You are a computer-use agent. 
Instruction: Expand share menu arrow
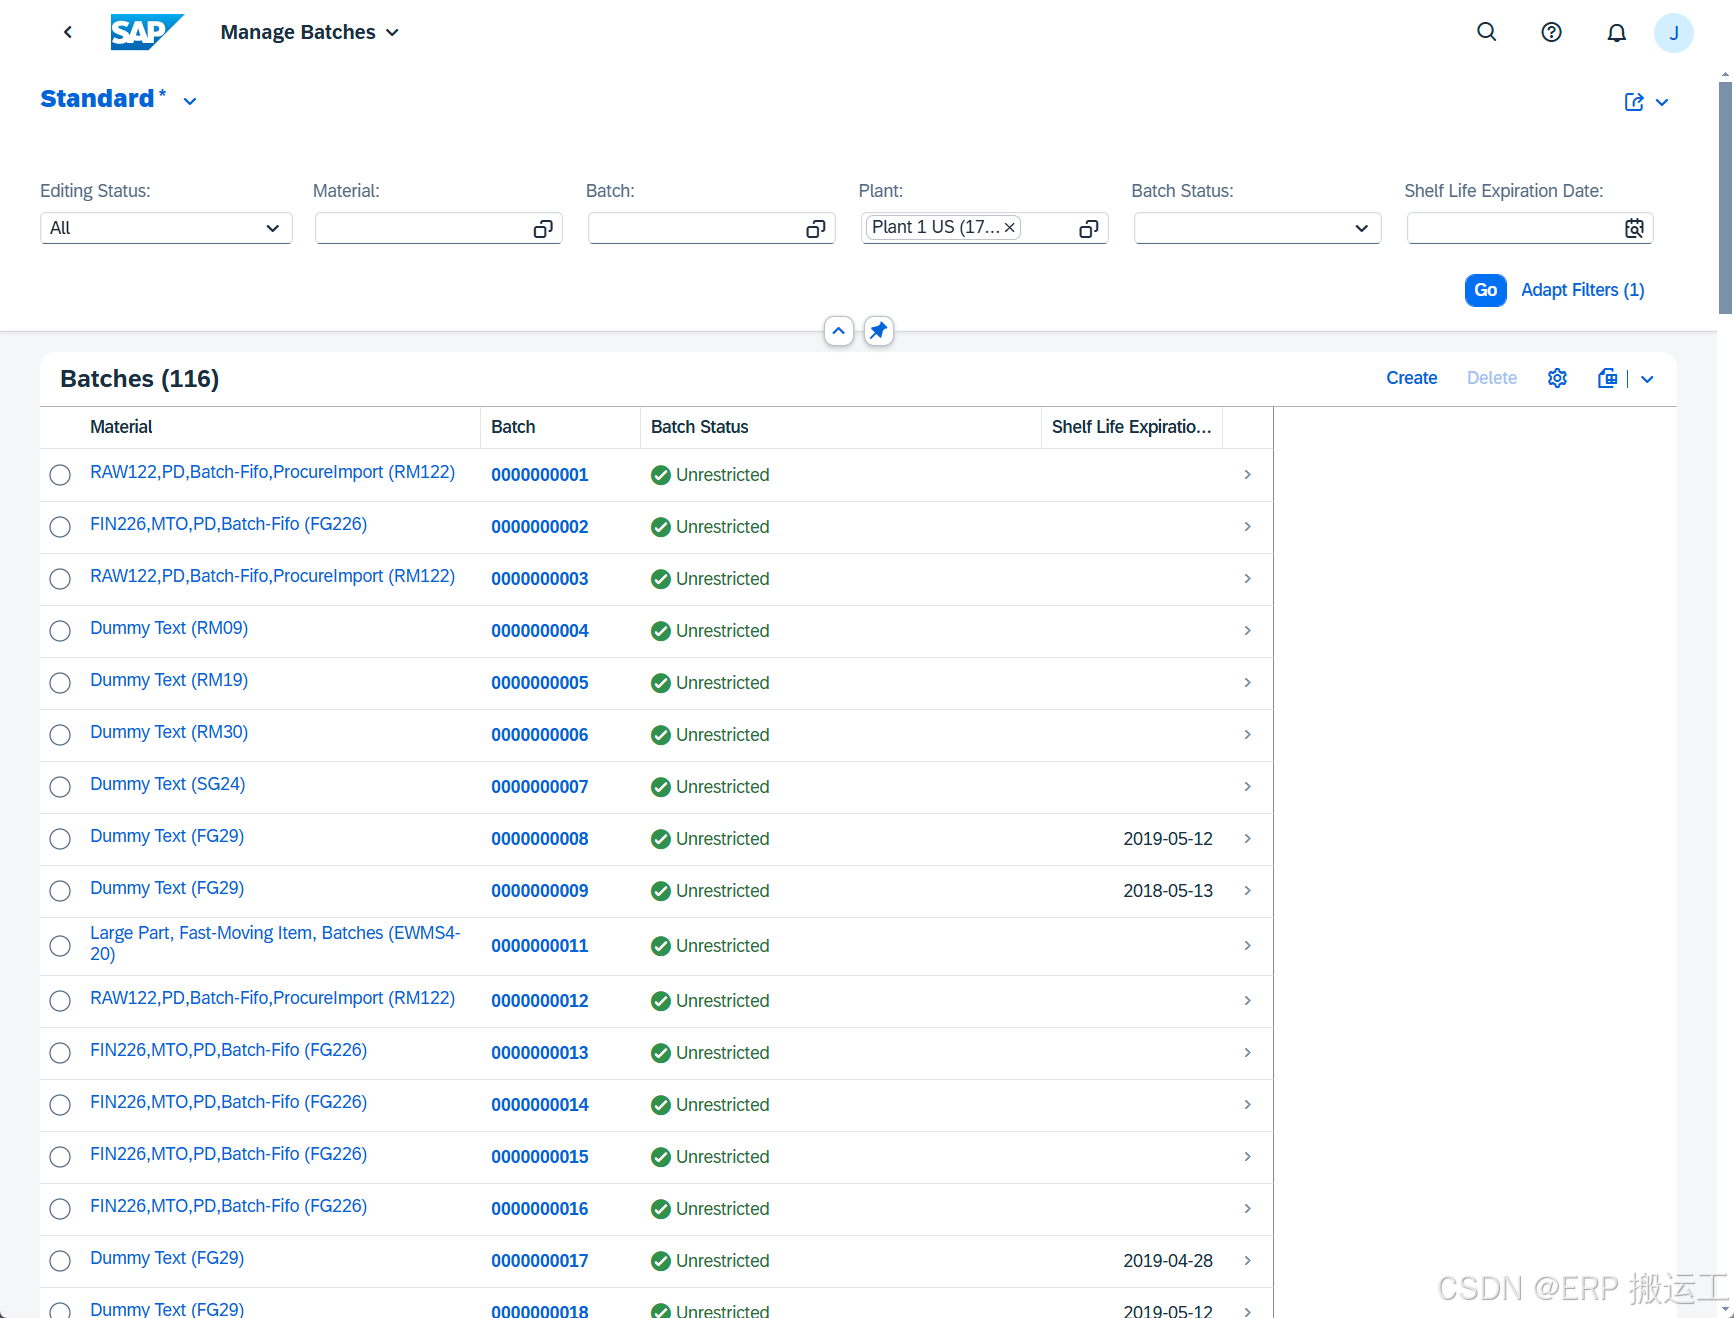[1662, 102]
